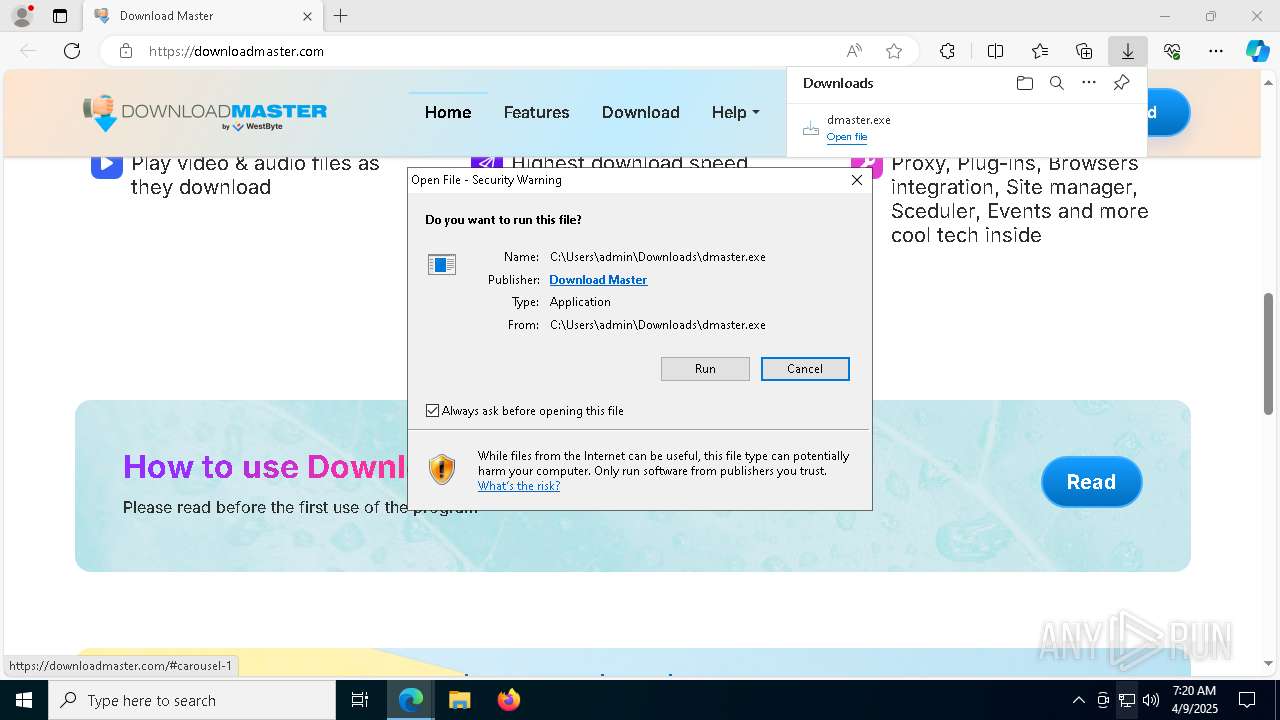The width and height of the screenshot is (1280, 720).
Task: Open the tab actions menu icon
Action: click(60, 16)
